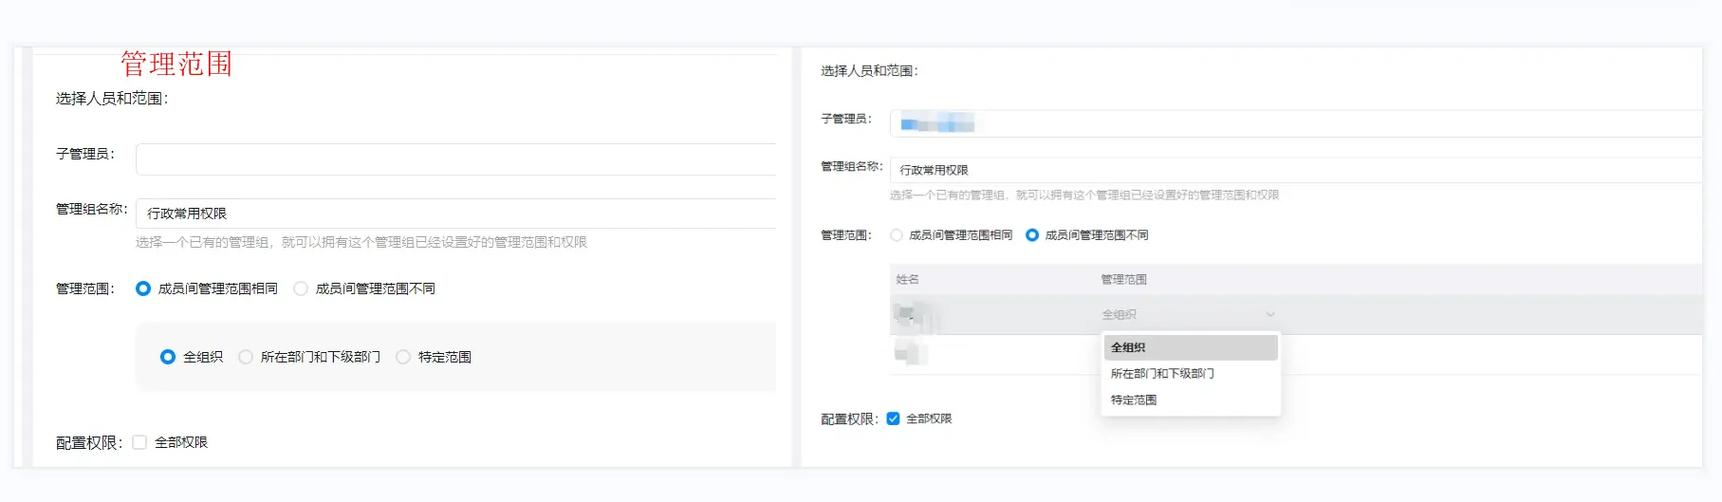Click the 选择一个已有的管理组 hint text in the right panel

point(1084,195)
